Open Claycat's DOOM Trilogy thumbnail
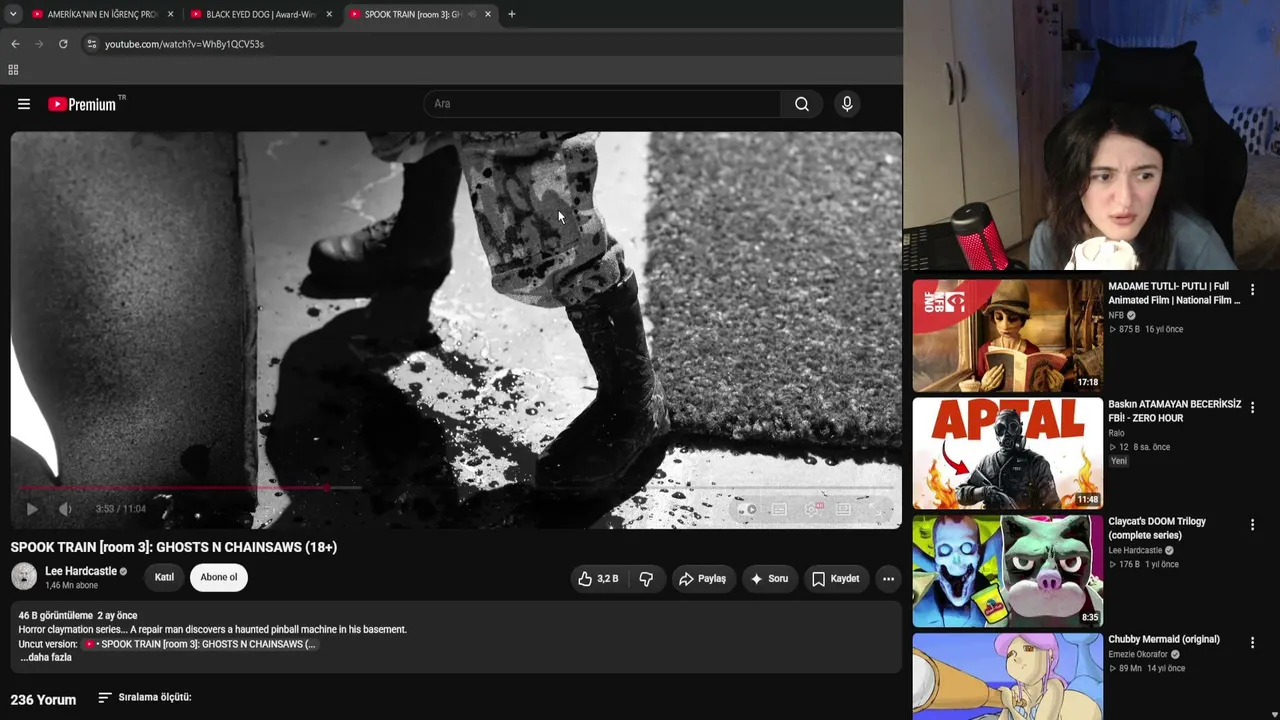 (x=1007, y=571)
